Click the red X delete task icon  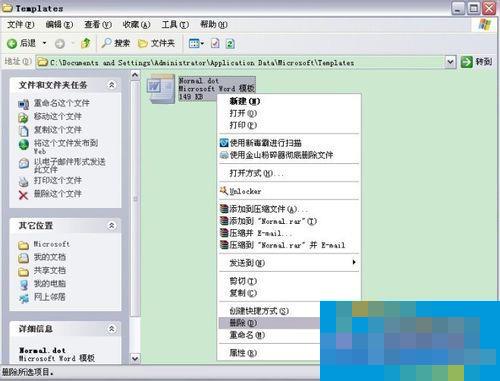pos(23,195)
